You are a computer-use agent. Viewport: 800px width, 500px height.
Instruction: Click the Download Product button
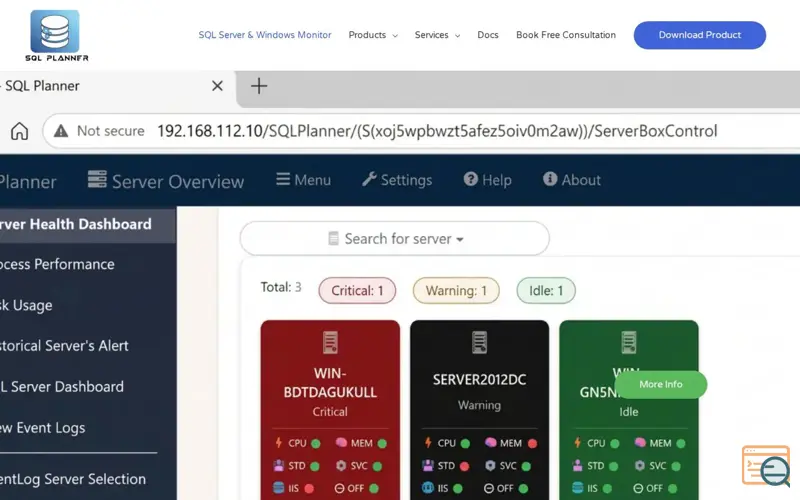pos(699,35)
